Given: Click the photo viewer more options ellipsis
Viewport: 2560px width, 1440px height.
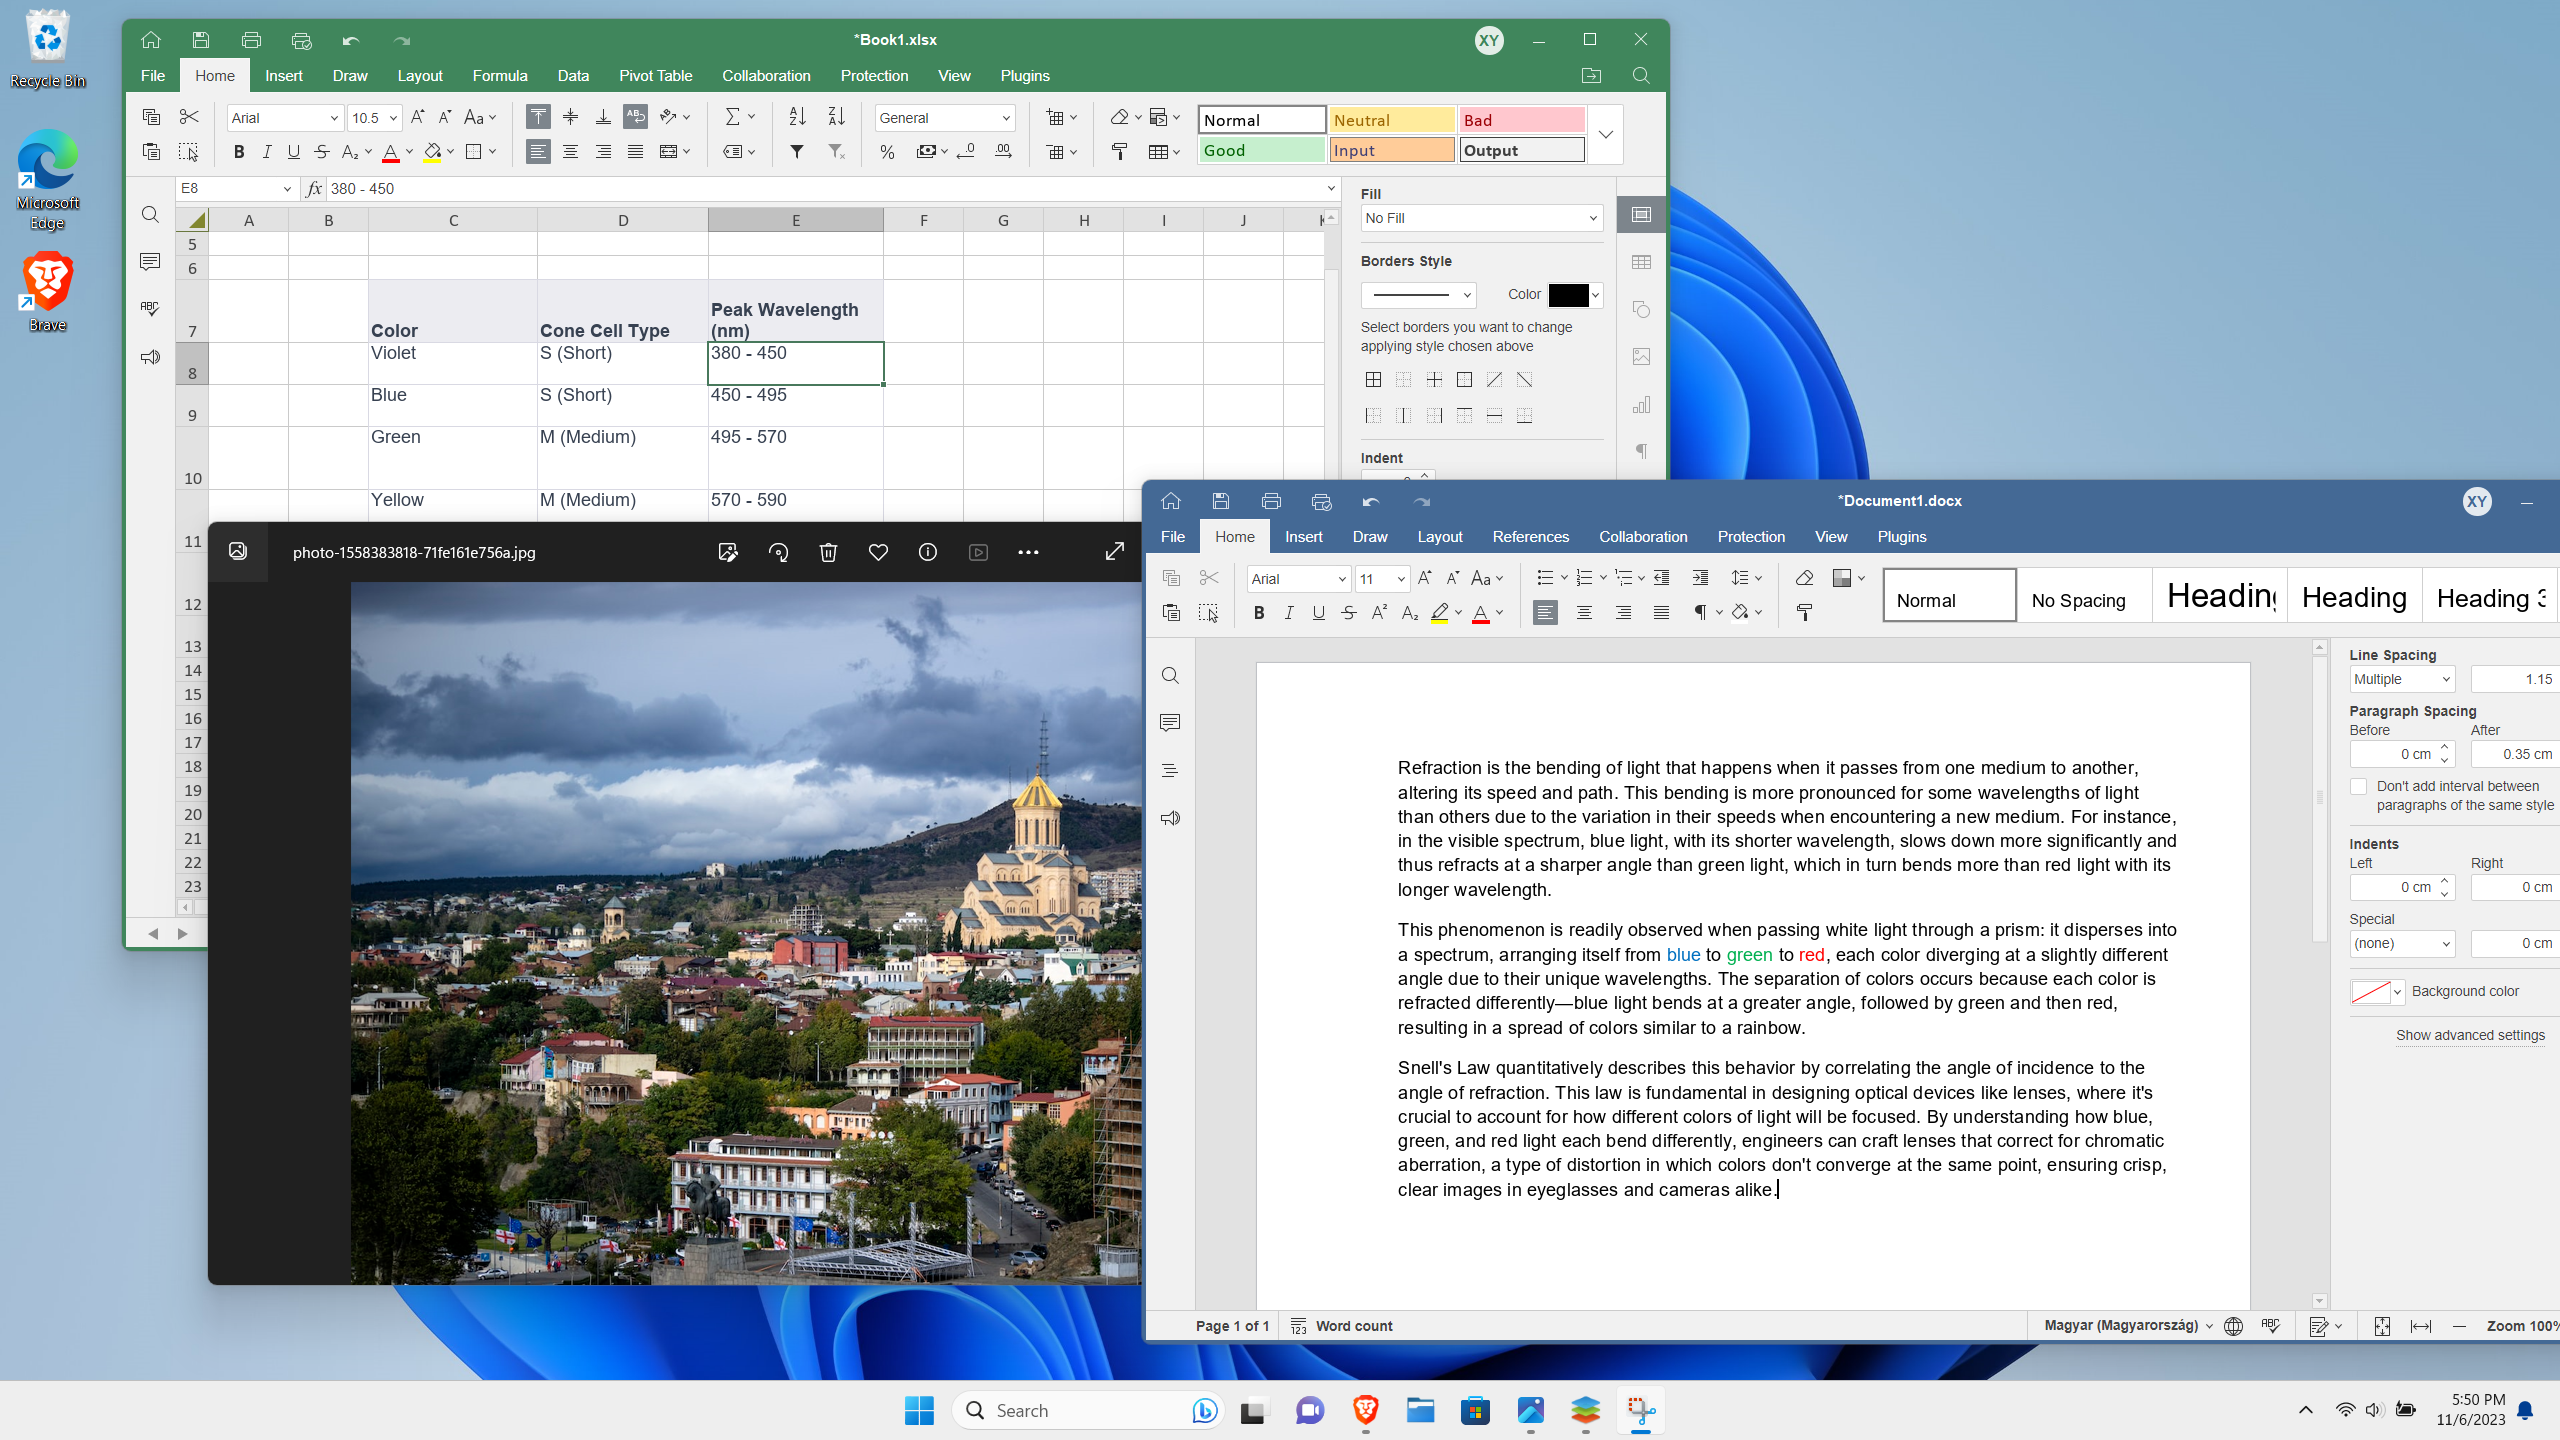Looking at the screenshot, I should [x=1028, y=552].
